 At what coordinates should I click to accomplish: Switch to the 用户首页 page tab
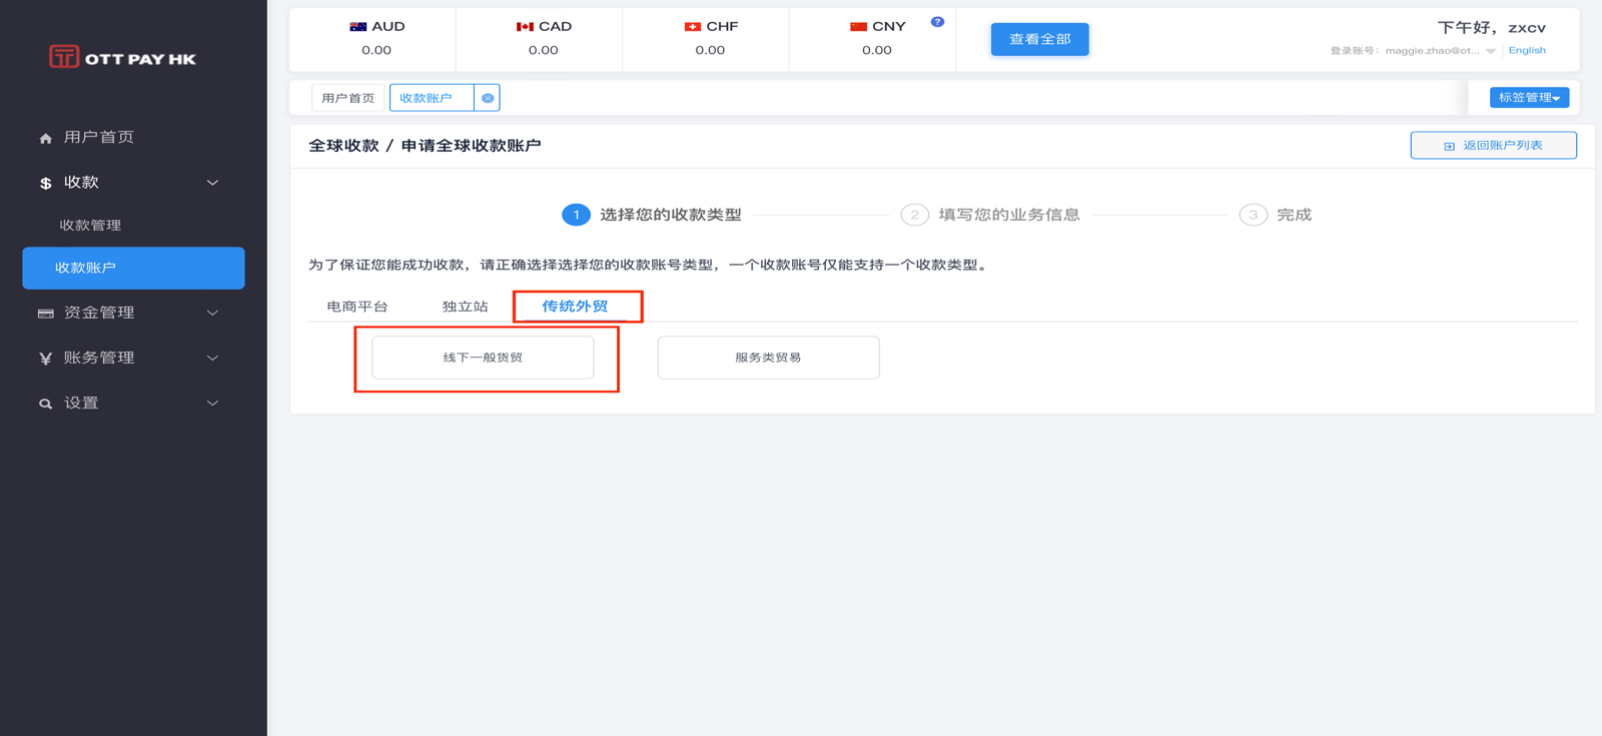348,98
